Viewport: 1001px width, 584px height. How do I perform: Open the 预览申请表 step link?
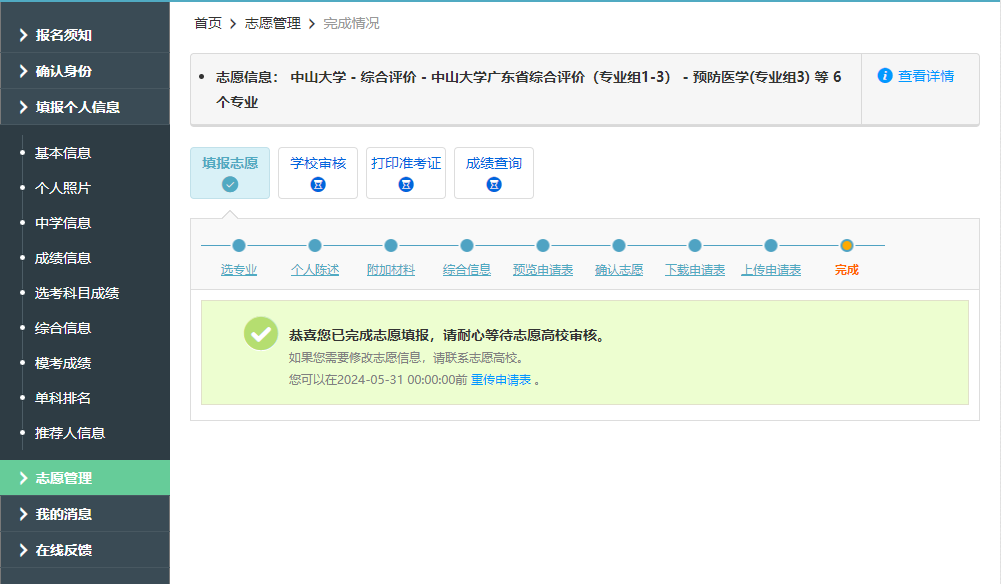(543, 270)
